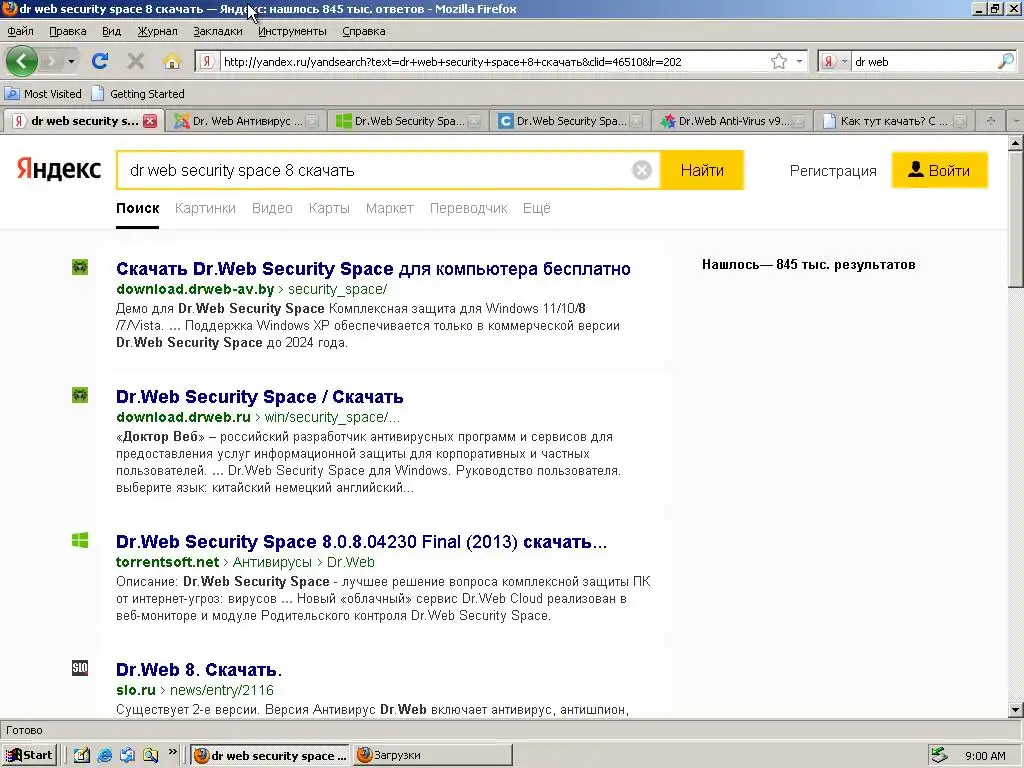
Task: Click inside the URL address field
Action: coord(494,61)
